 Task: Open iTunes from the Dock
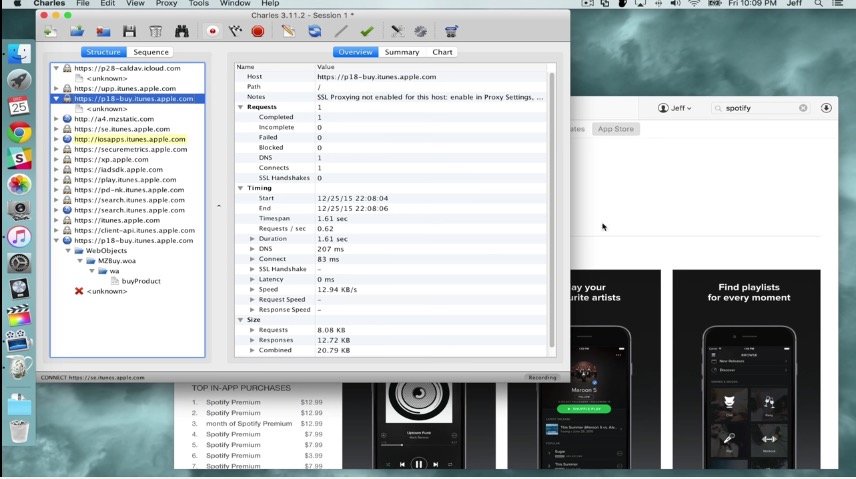[19, 237]
